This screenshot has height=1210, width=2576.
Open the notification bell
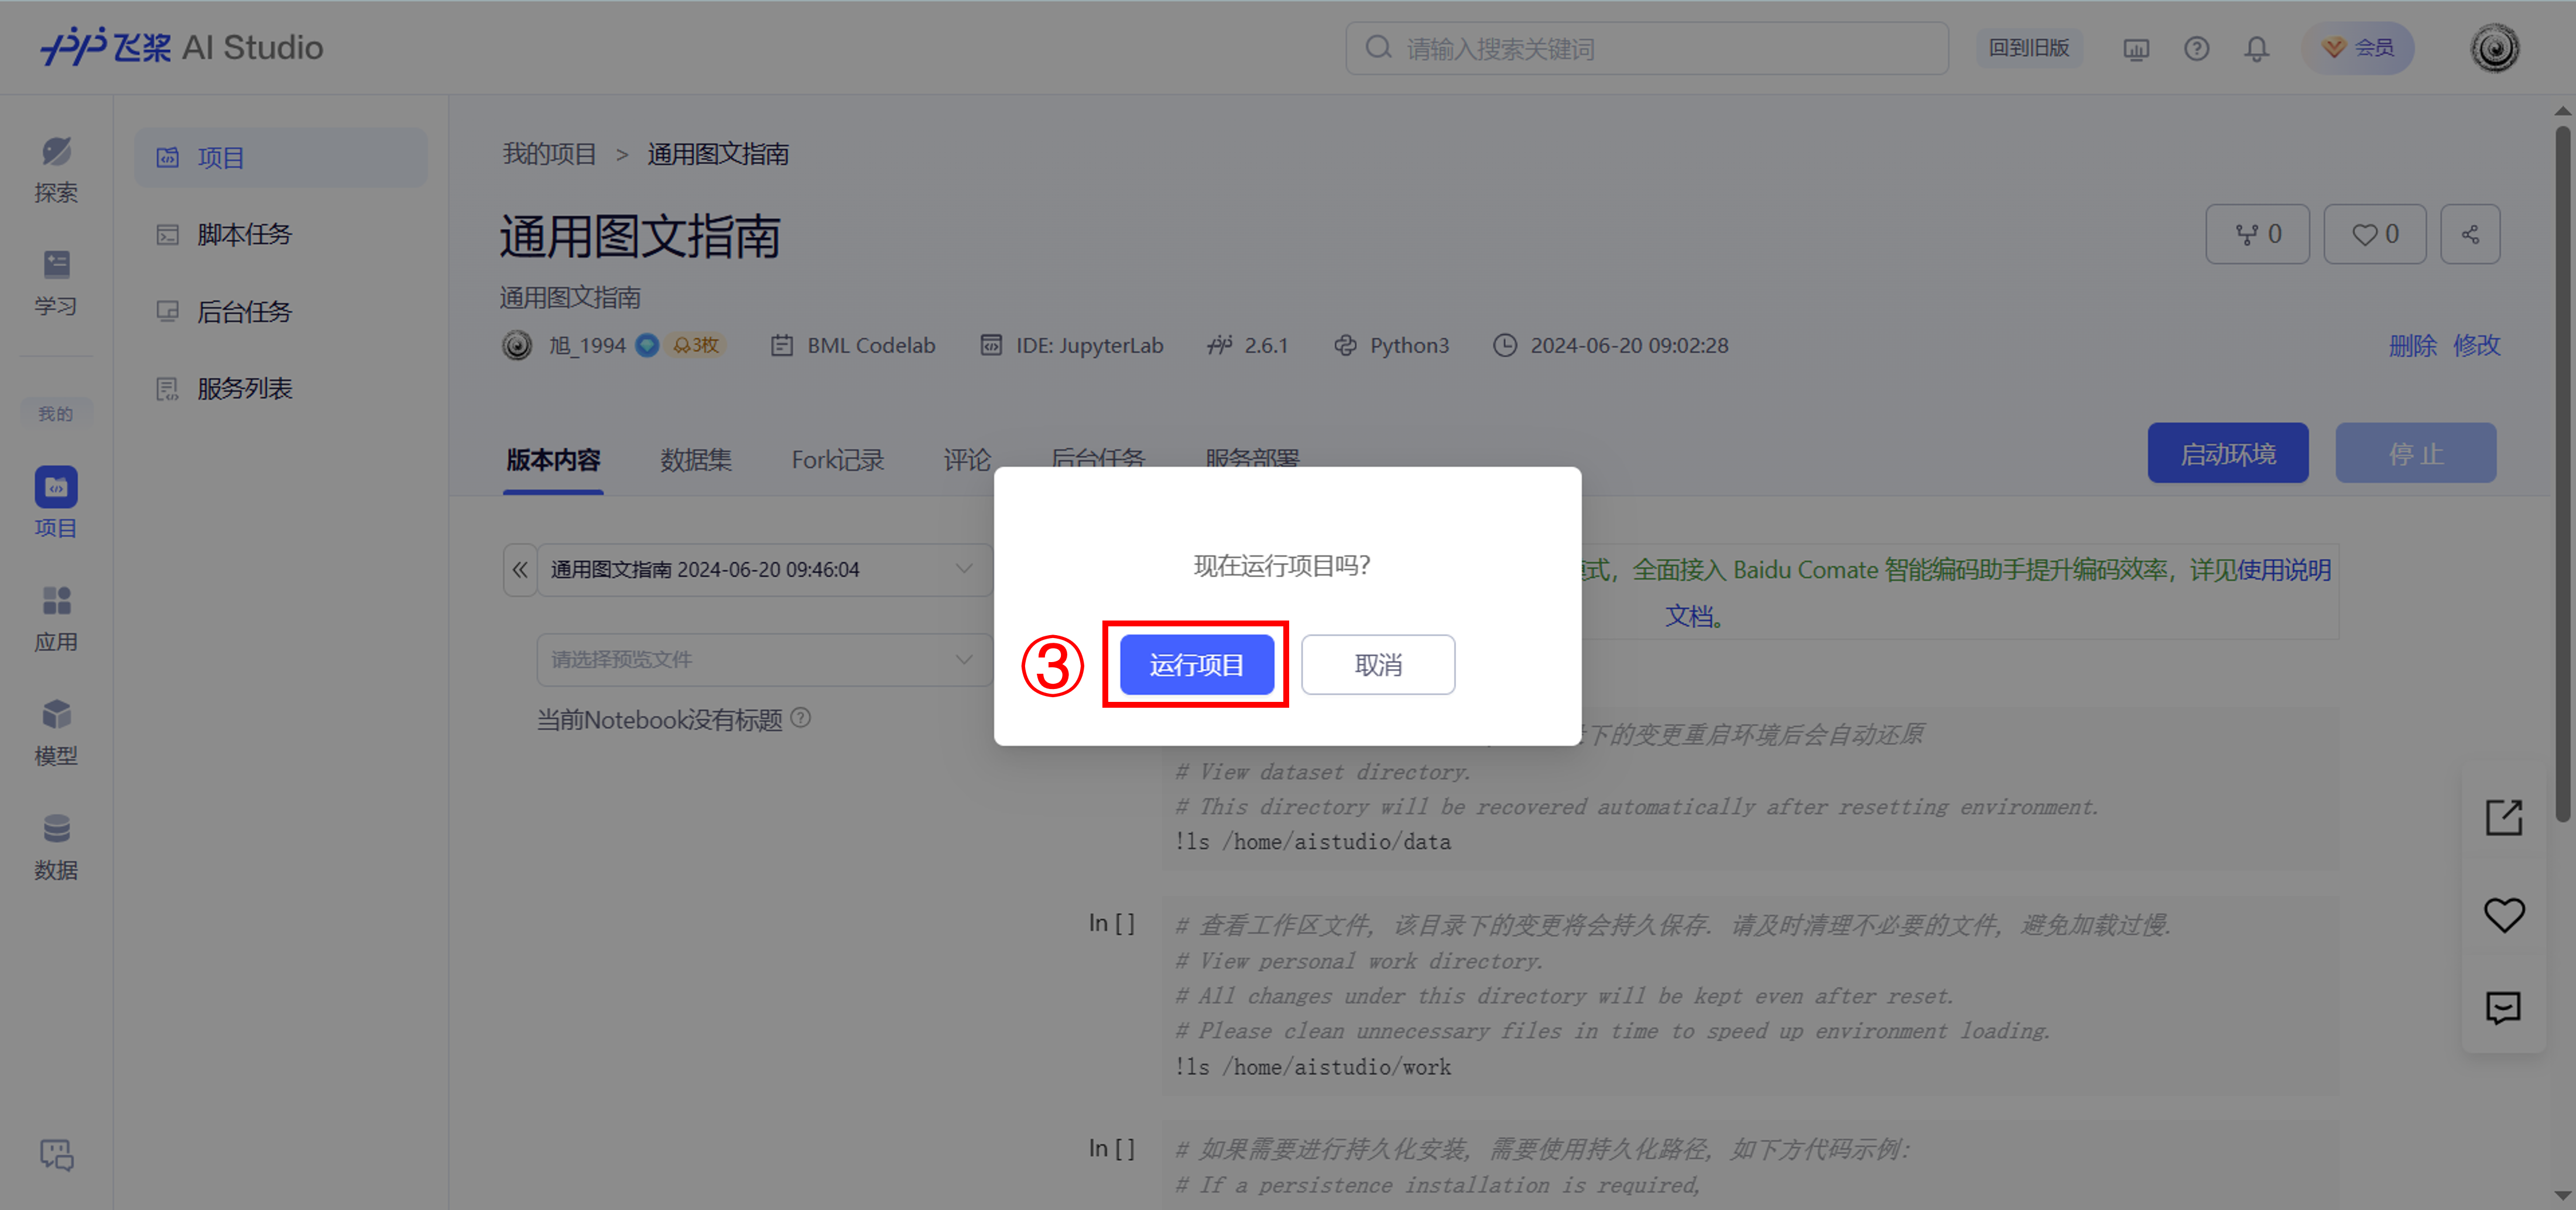pos(2256,47)
